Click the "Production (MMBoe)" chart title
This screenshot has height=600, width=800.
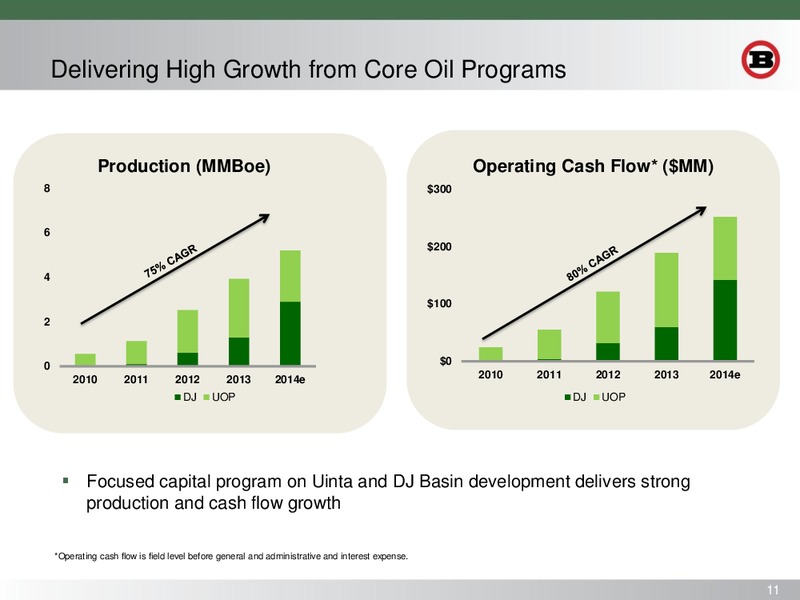click(x=184, y=166)
